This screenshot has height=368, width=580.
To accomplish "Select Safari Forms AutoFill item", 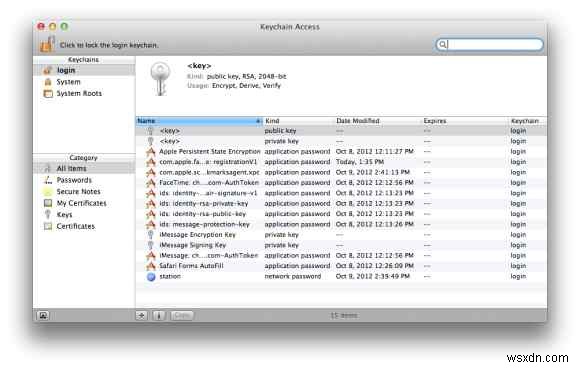I will point(341,266).
